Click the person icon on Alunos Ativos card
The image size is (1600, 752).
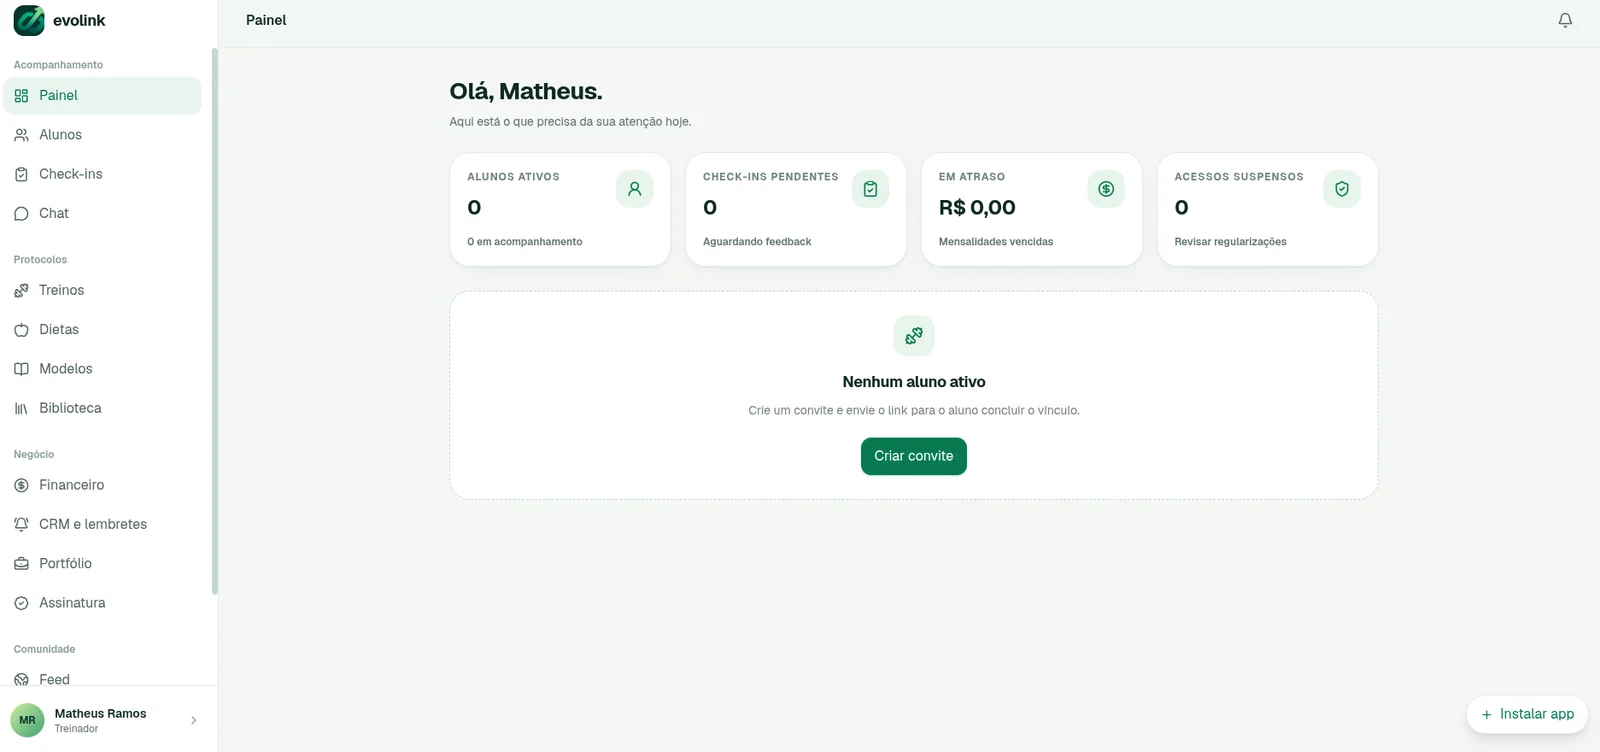pyautogui.click(x=634, y=189)
